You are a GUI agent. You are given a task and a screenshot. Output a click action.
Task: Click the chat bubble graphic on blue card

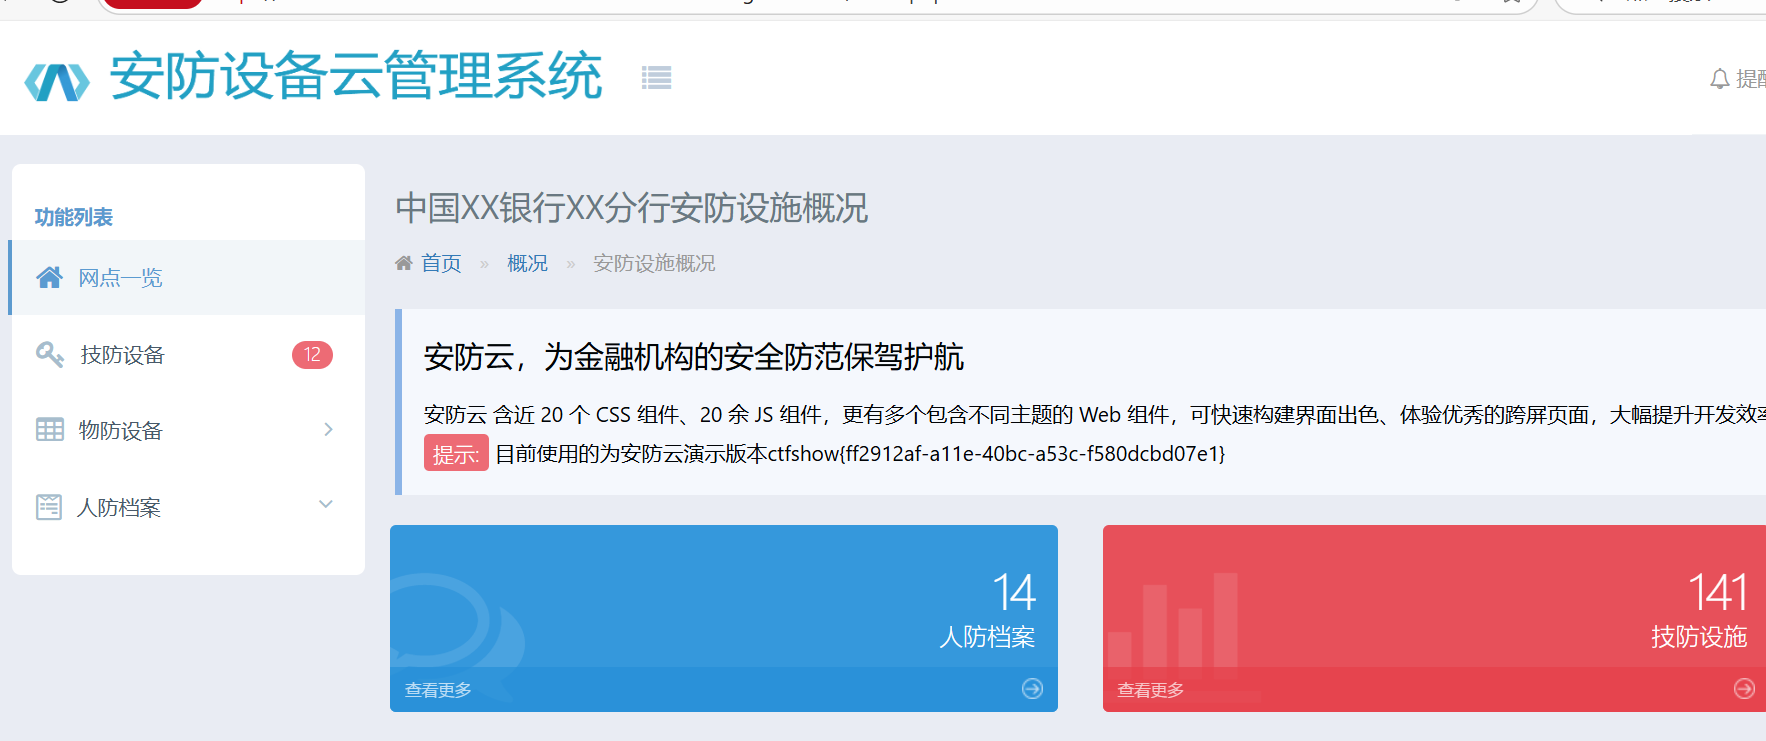457,635
